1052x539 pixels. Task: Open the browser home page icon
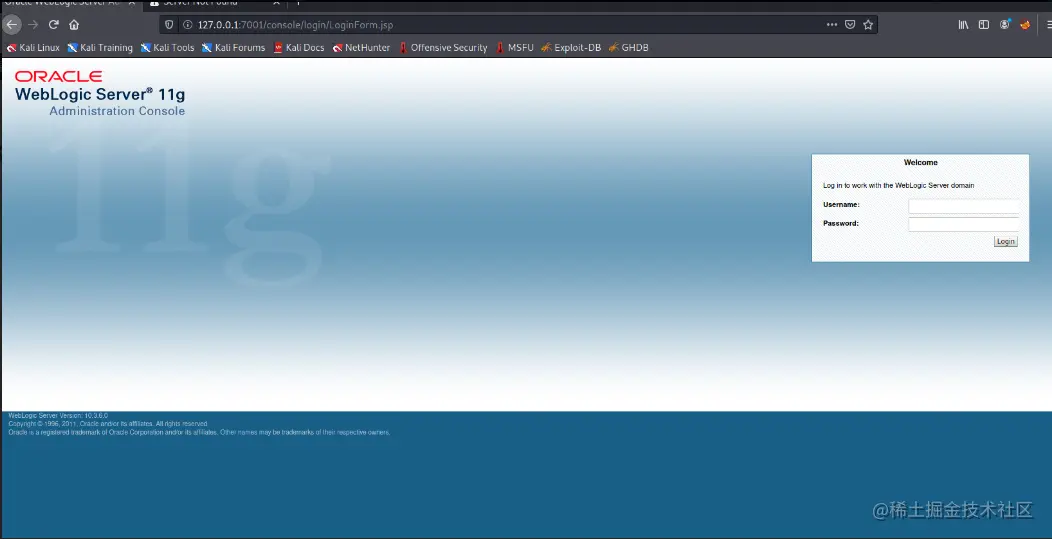(74, 25)
